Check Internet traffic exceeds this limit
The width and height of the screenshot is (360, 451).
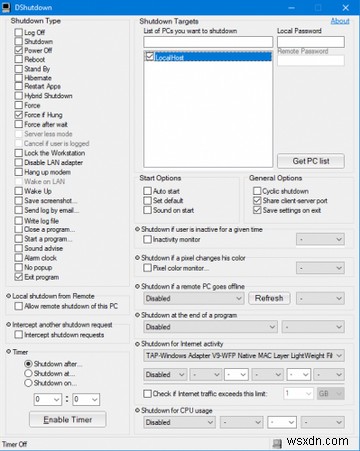pos(147,394)
